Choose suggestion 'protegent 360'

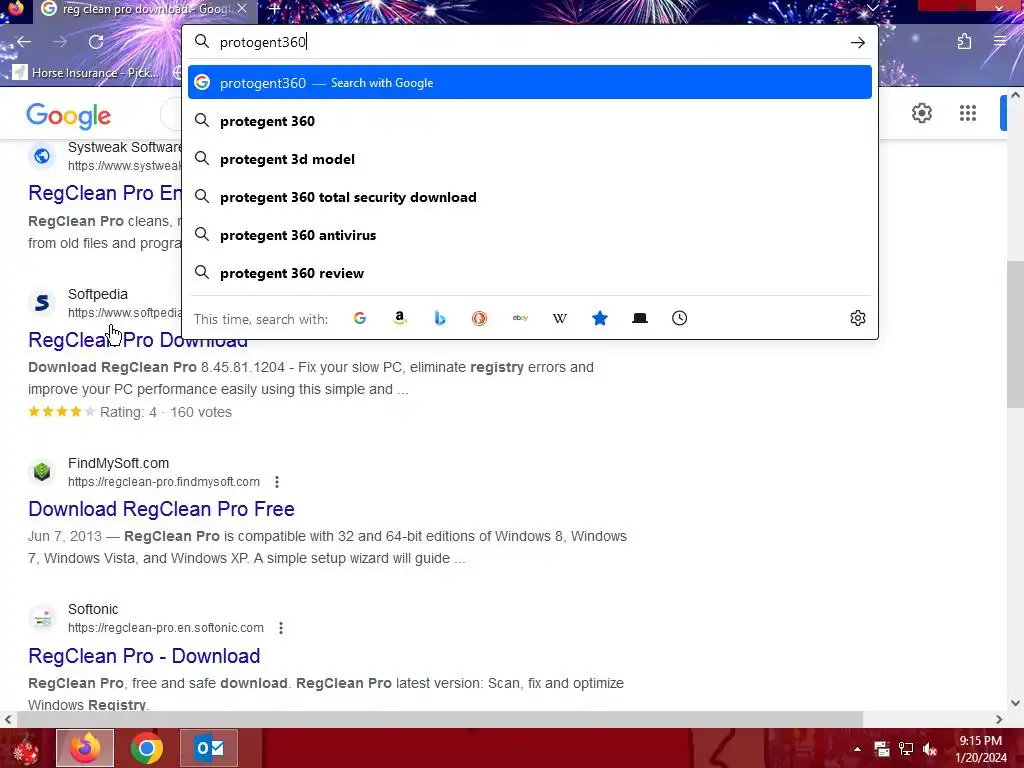click(x=530, y=121)
